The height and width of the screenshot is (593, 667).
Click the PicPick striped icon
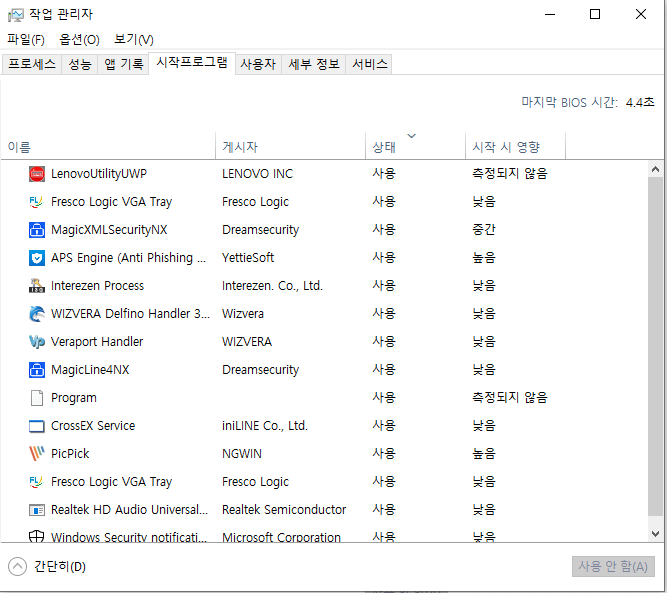point(37,453)
